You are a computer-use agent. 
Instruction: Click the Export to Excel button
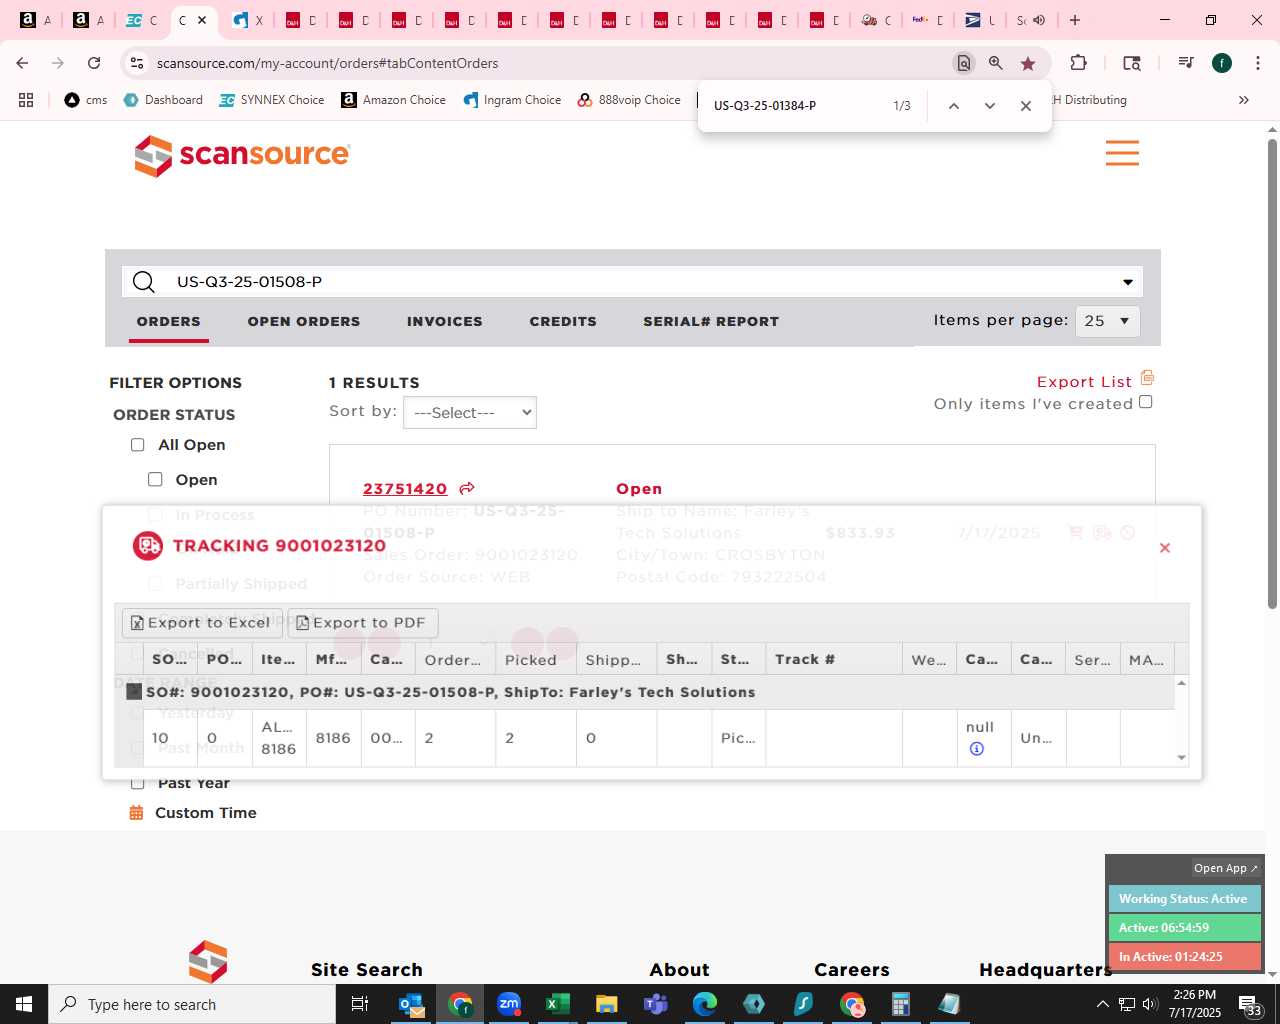(x=202, y=623)
